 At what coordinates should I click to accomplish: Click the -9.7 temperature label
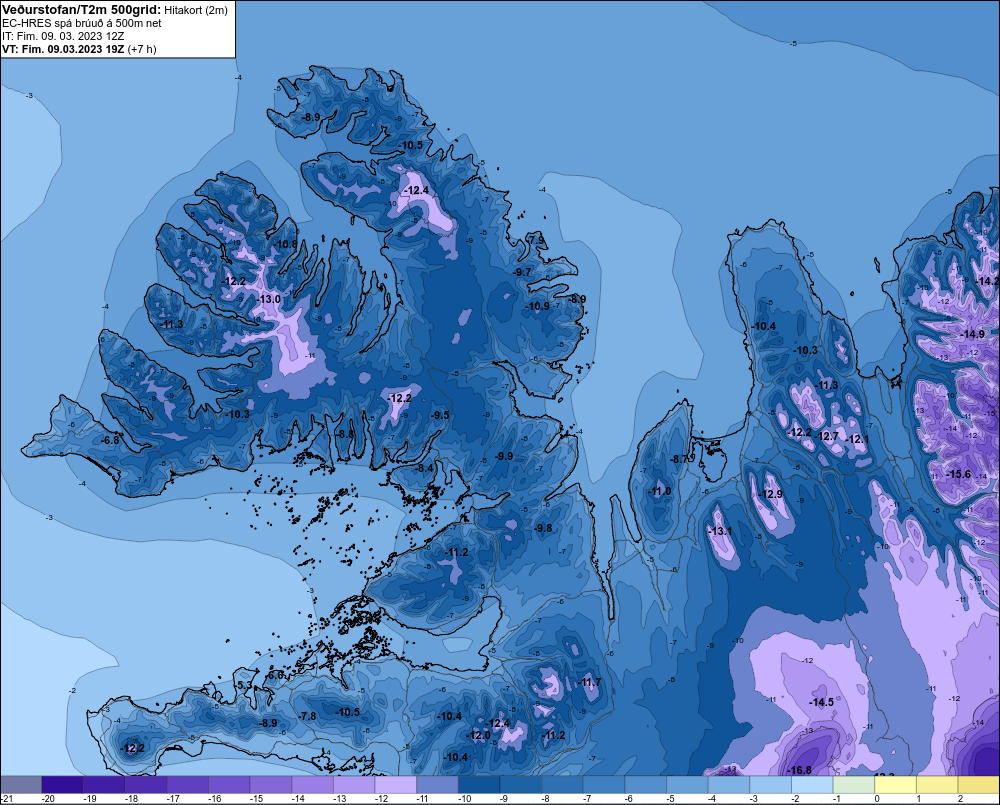click(x=522, y=272)
